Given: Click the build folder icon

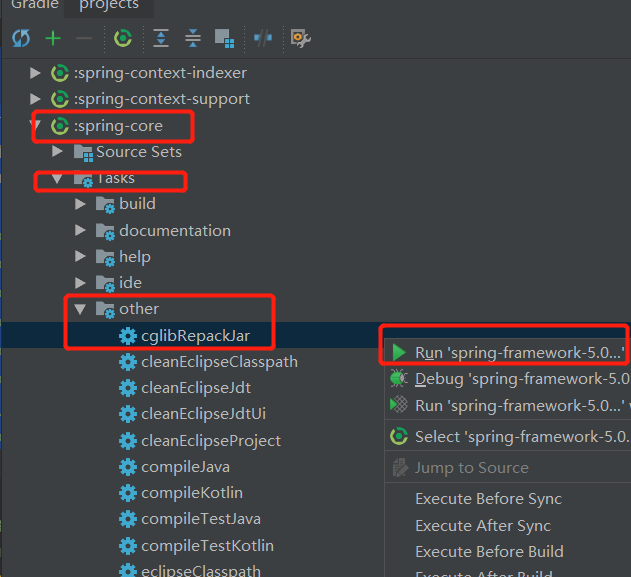Looking at the screenshot, I should 105,205.
